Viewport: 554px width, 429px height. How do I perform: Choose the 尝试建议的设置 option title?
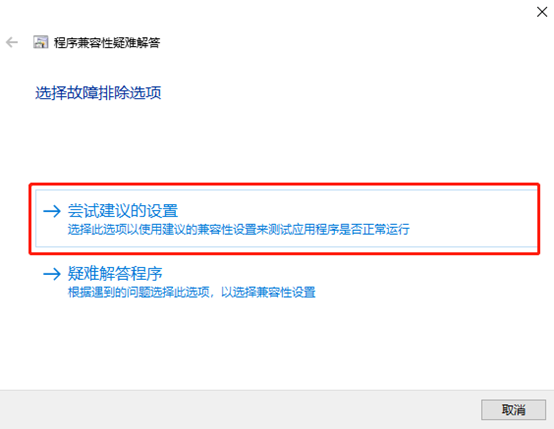click(x=123, y=211)
